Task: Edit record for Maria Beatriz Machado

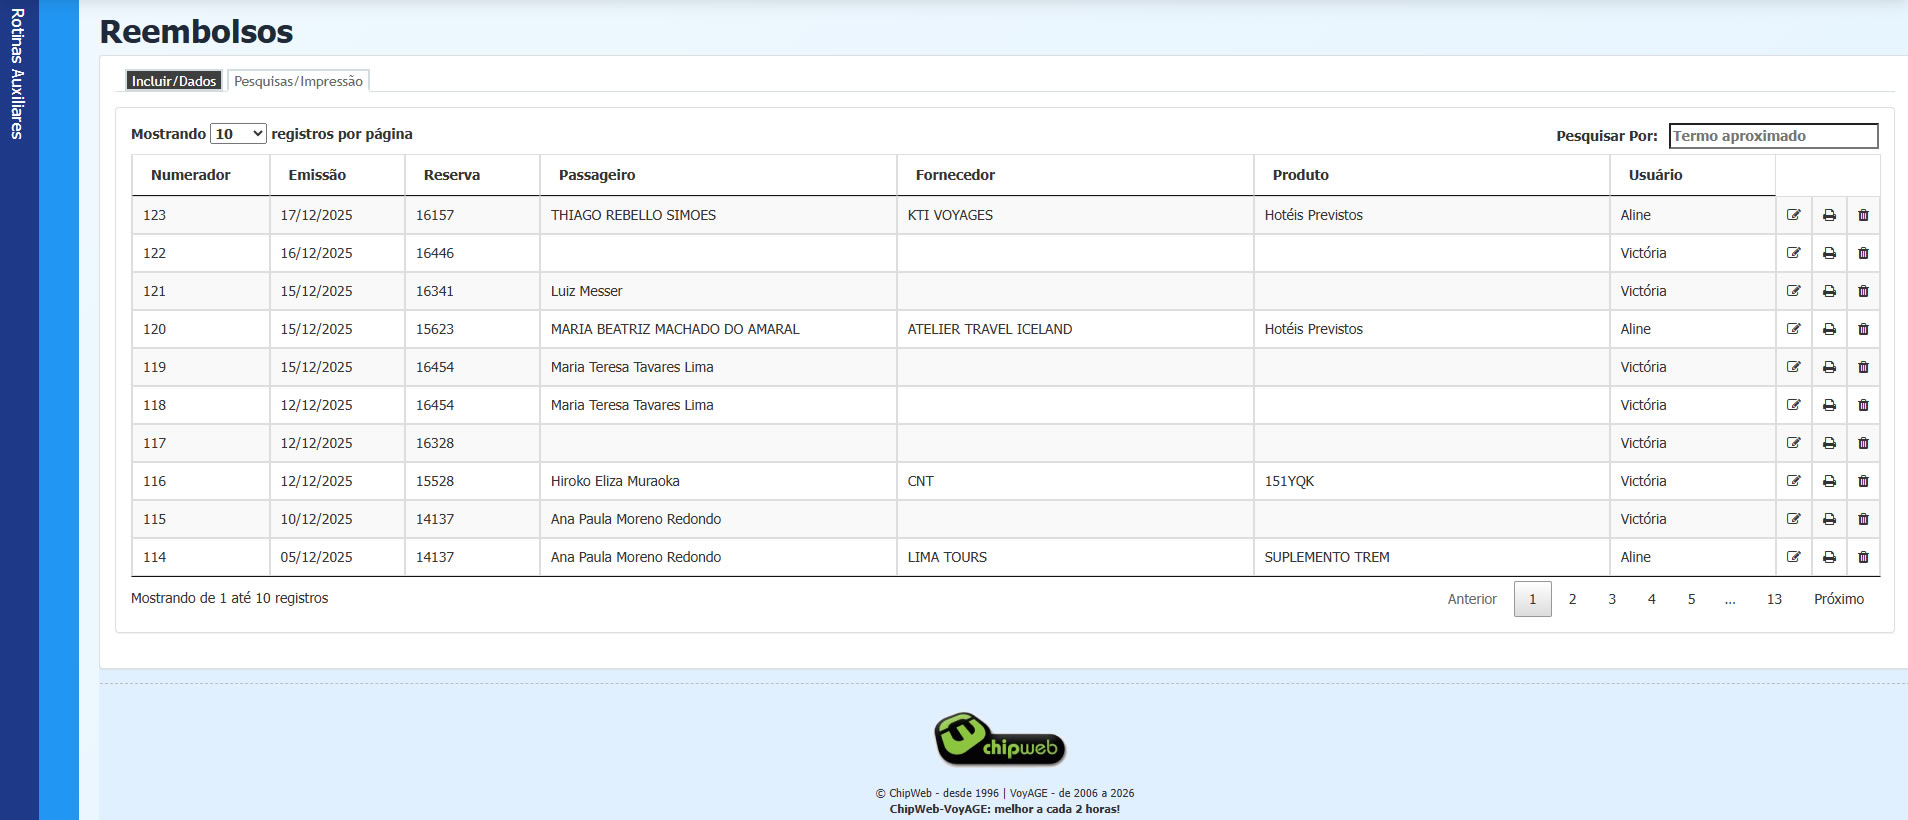Action: click(1793, 329)
